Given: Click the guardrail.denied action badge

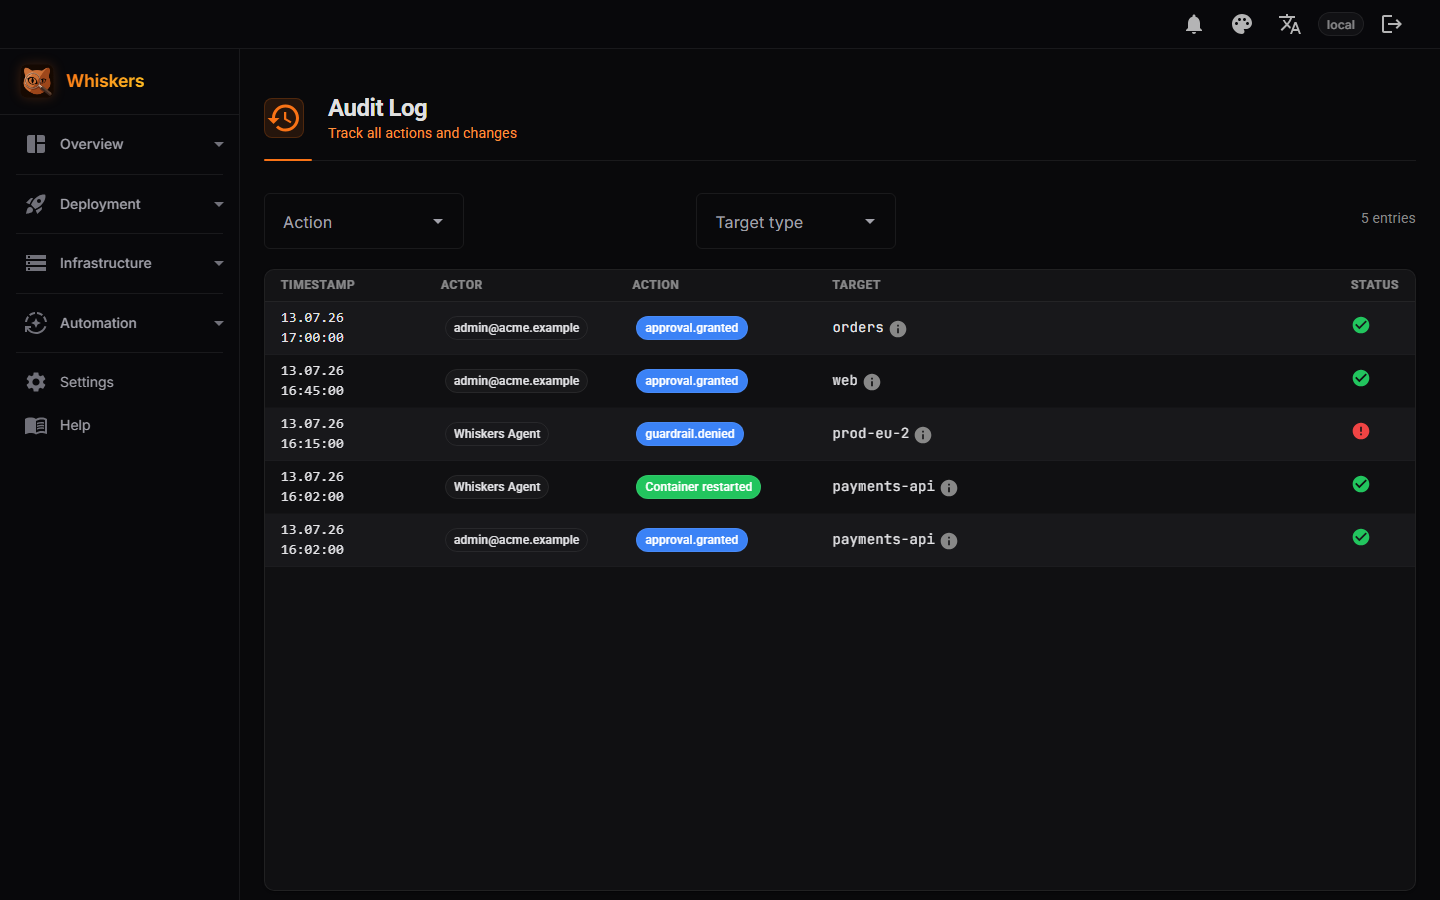Looking at the screenshot, I should coord(690,434).
